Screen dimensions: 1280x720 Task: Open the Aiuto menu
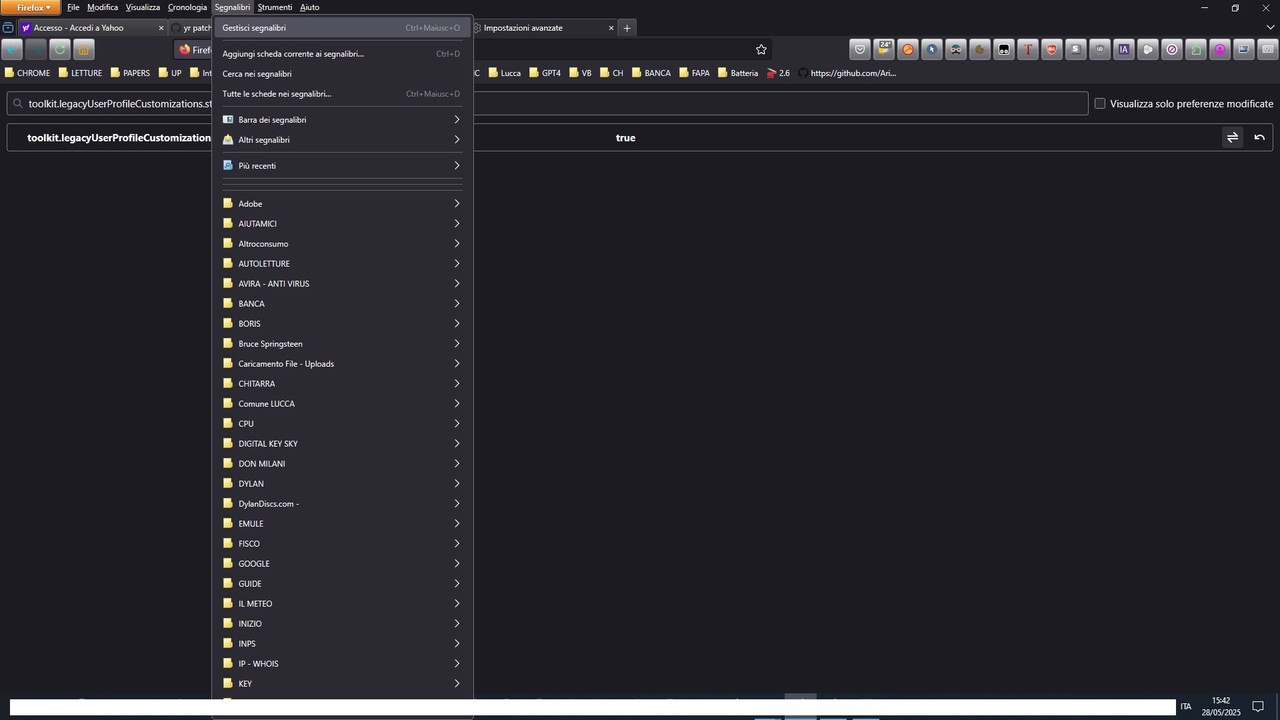[x=310, y=7]
